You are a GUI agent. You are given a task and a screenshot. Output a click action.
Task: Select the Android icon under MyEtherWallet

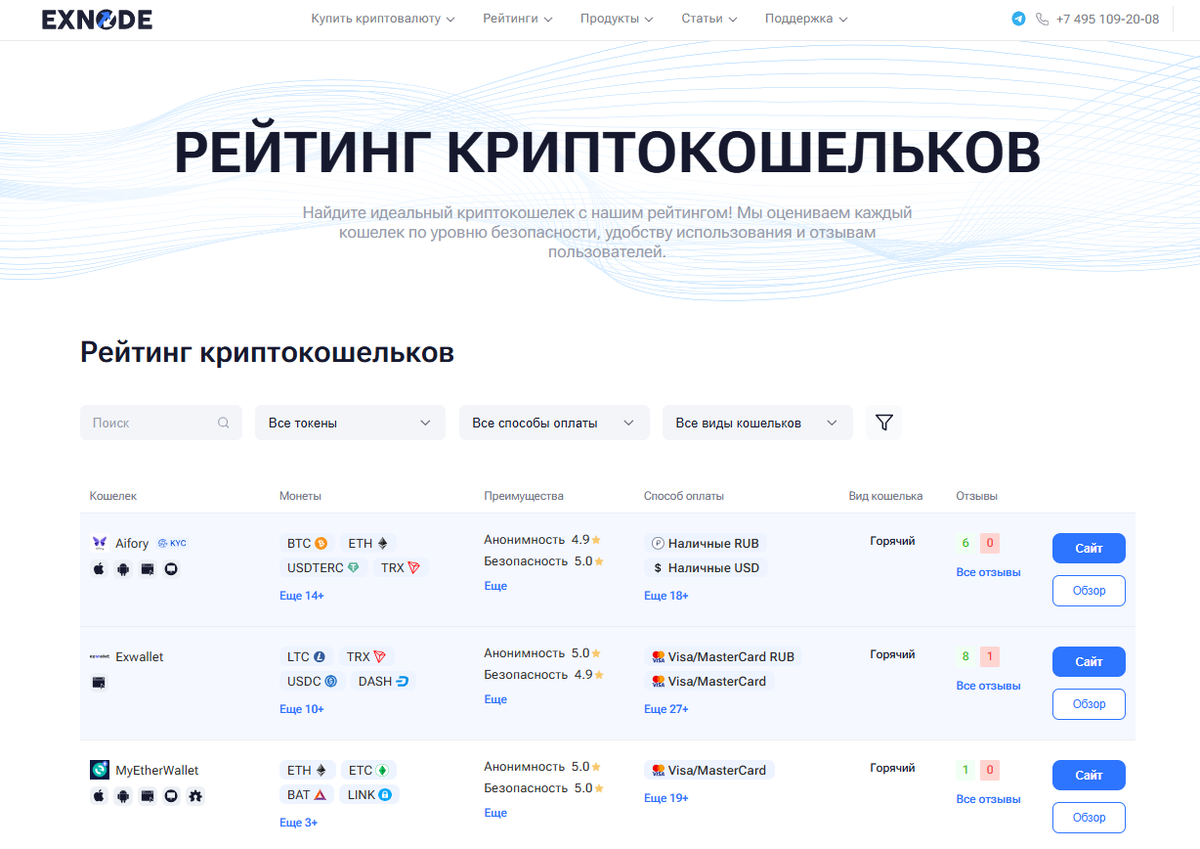(123, 796)
